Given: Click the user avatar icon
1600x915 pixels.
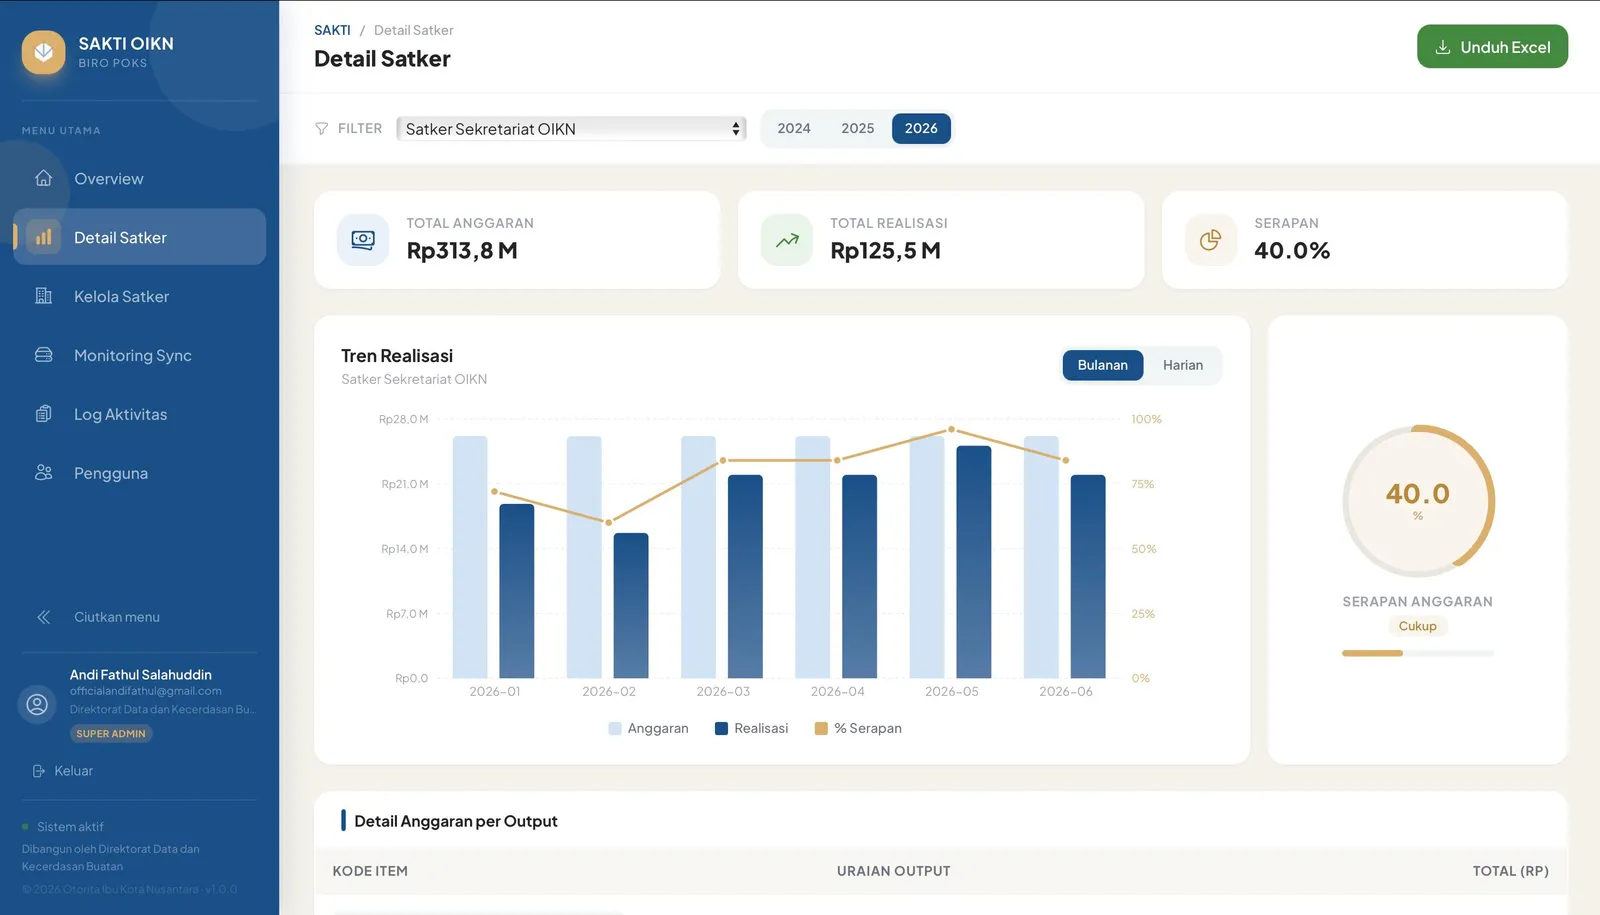Looking at the screenshot, I should [37, 704].
